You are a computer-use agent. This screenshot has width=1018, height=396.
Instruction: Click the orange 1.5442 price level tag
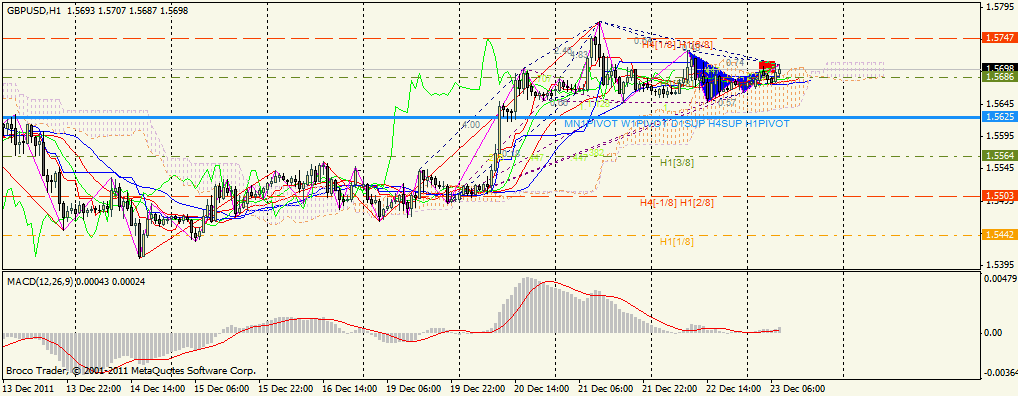coord(999,235)
